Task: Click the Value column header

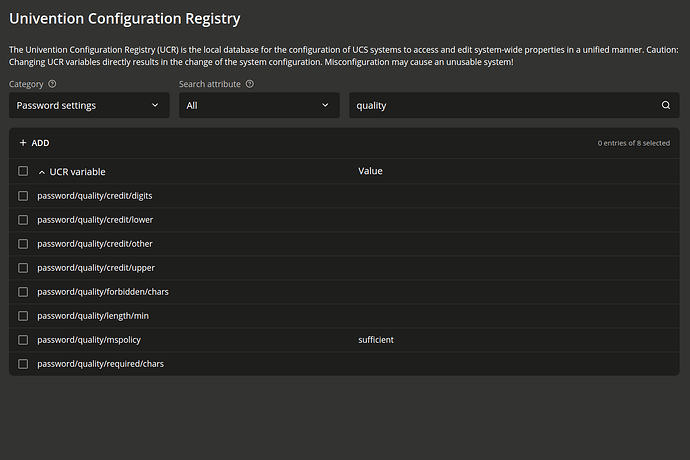Action: pyautogui.click(x=370, y=171)
